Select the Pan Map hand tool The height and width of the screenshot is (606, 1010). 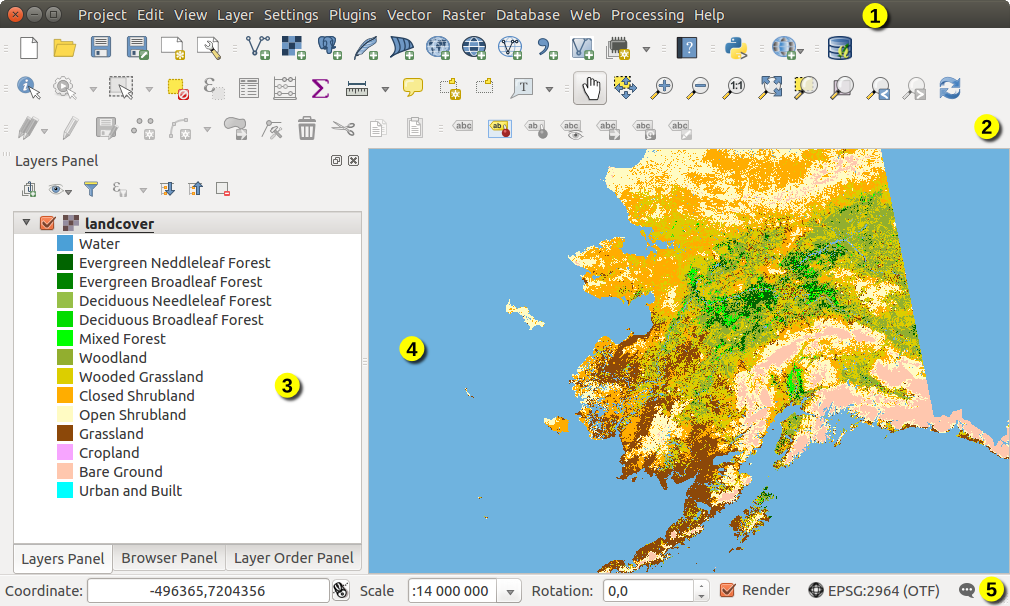point(589,88)
